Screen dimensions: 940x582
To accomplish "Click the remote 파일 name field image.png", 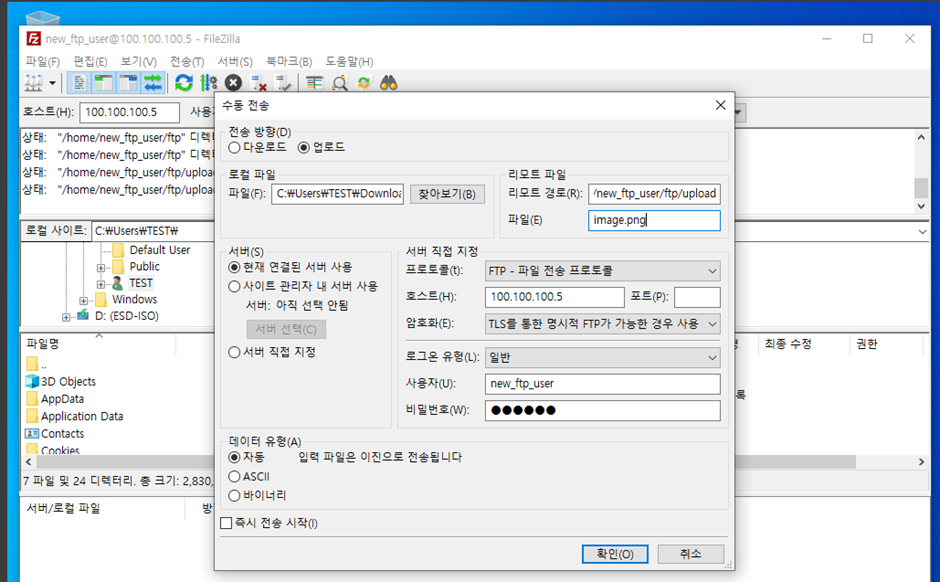I will [655, 220].
